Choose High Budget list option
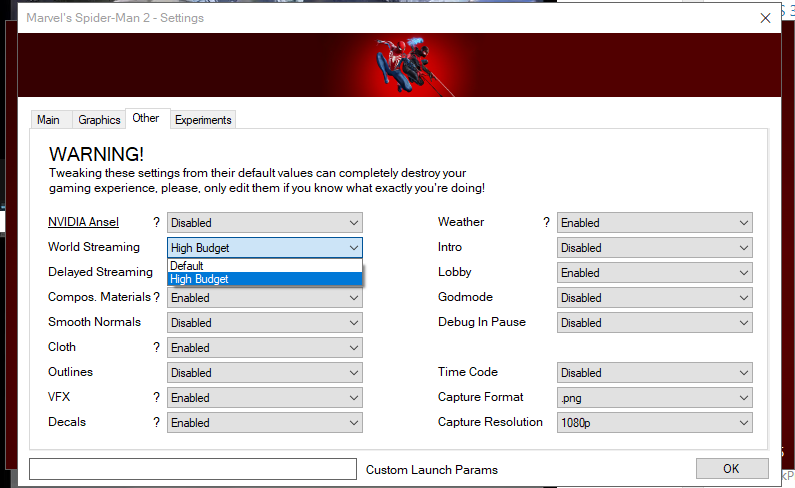795x488 pixels. click(265, 279)
